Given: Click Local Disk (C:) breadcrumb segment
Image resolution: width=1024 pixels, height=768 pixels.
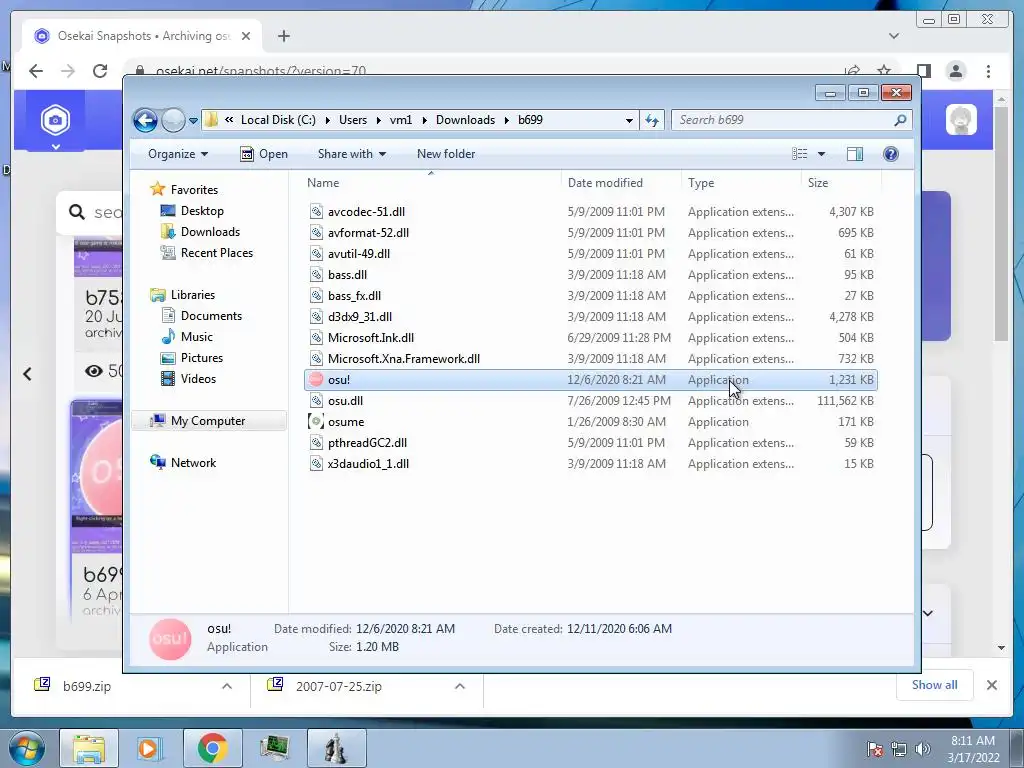Looking at the screenshot, I should [278, 120].
